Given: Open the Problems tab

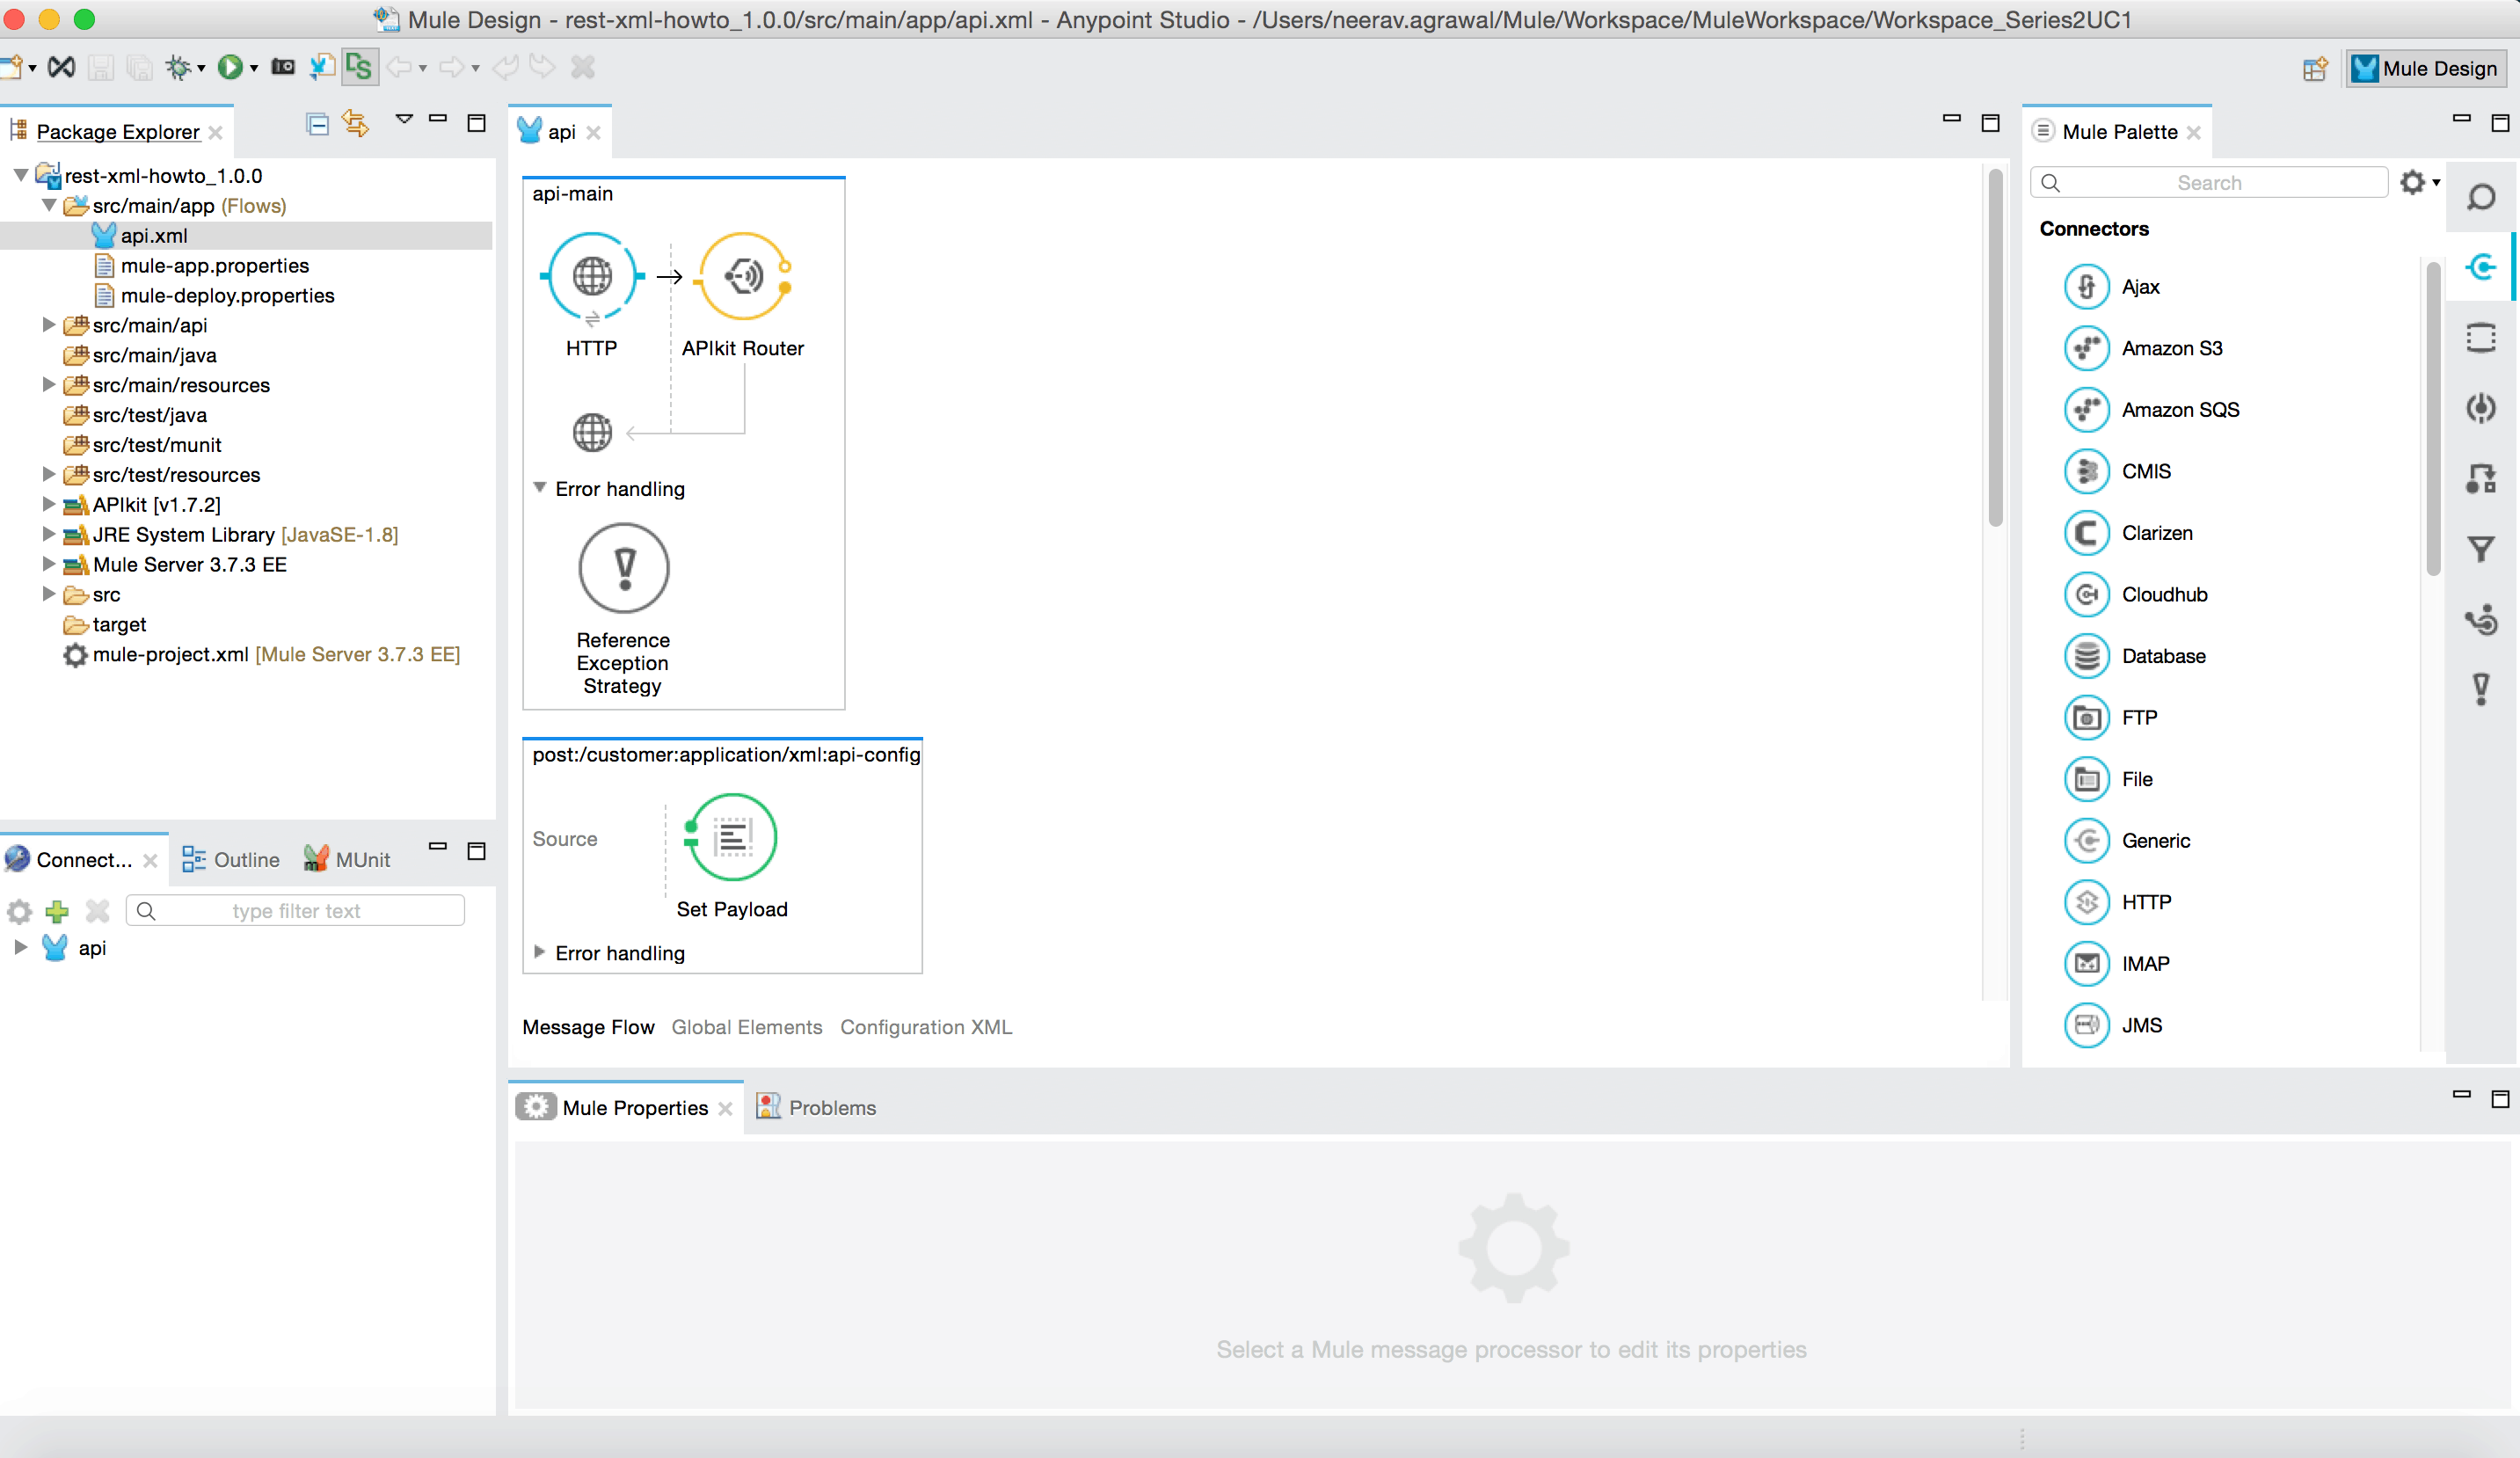Looking at the screenshot, I should pyautogui.click(x=831, y=1107).
